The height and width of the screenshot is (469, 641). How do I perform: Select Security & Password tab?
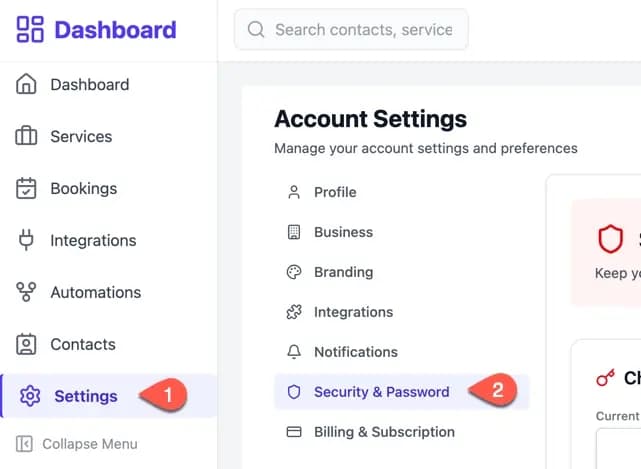click(402, 392)
